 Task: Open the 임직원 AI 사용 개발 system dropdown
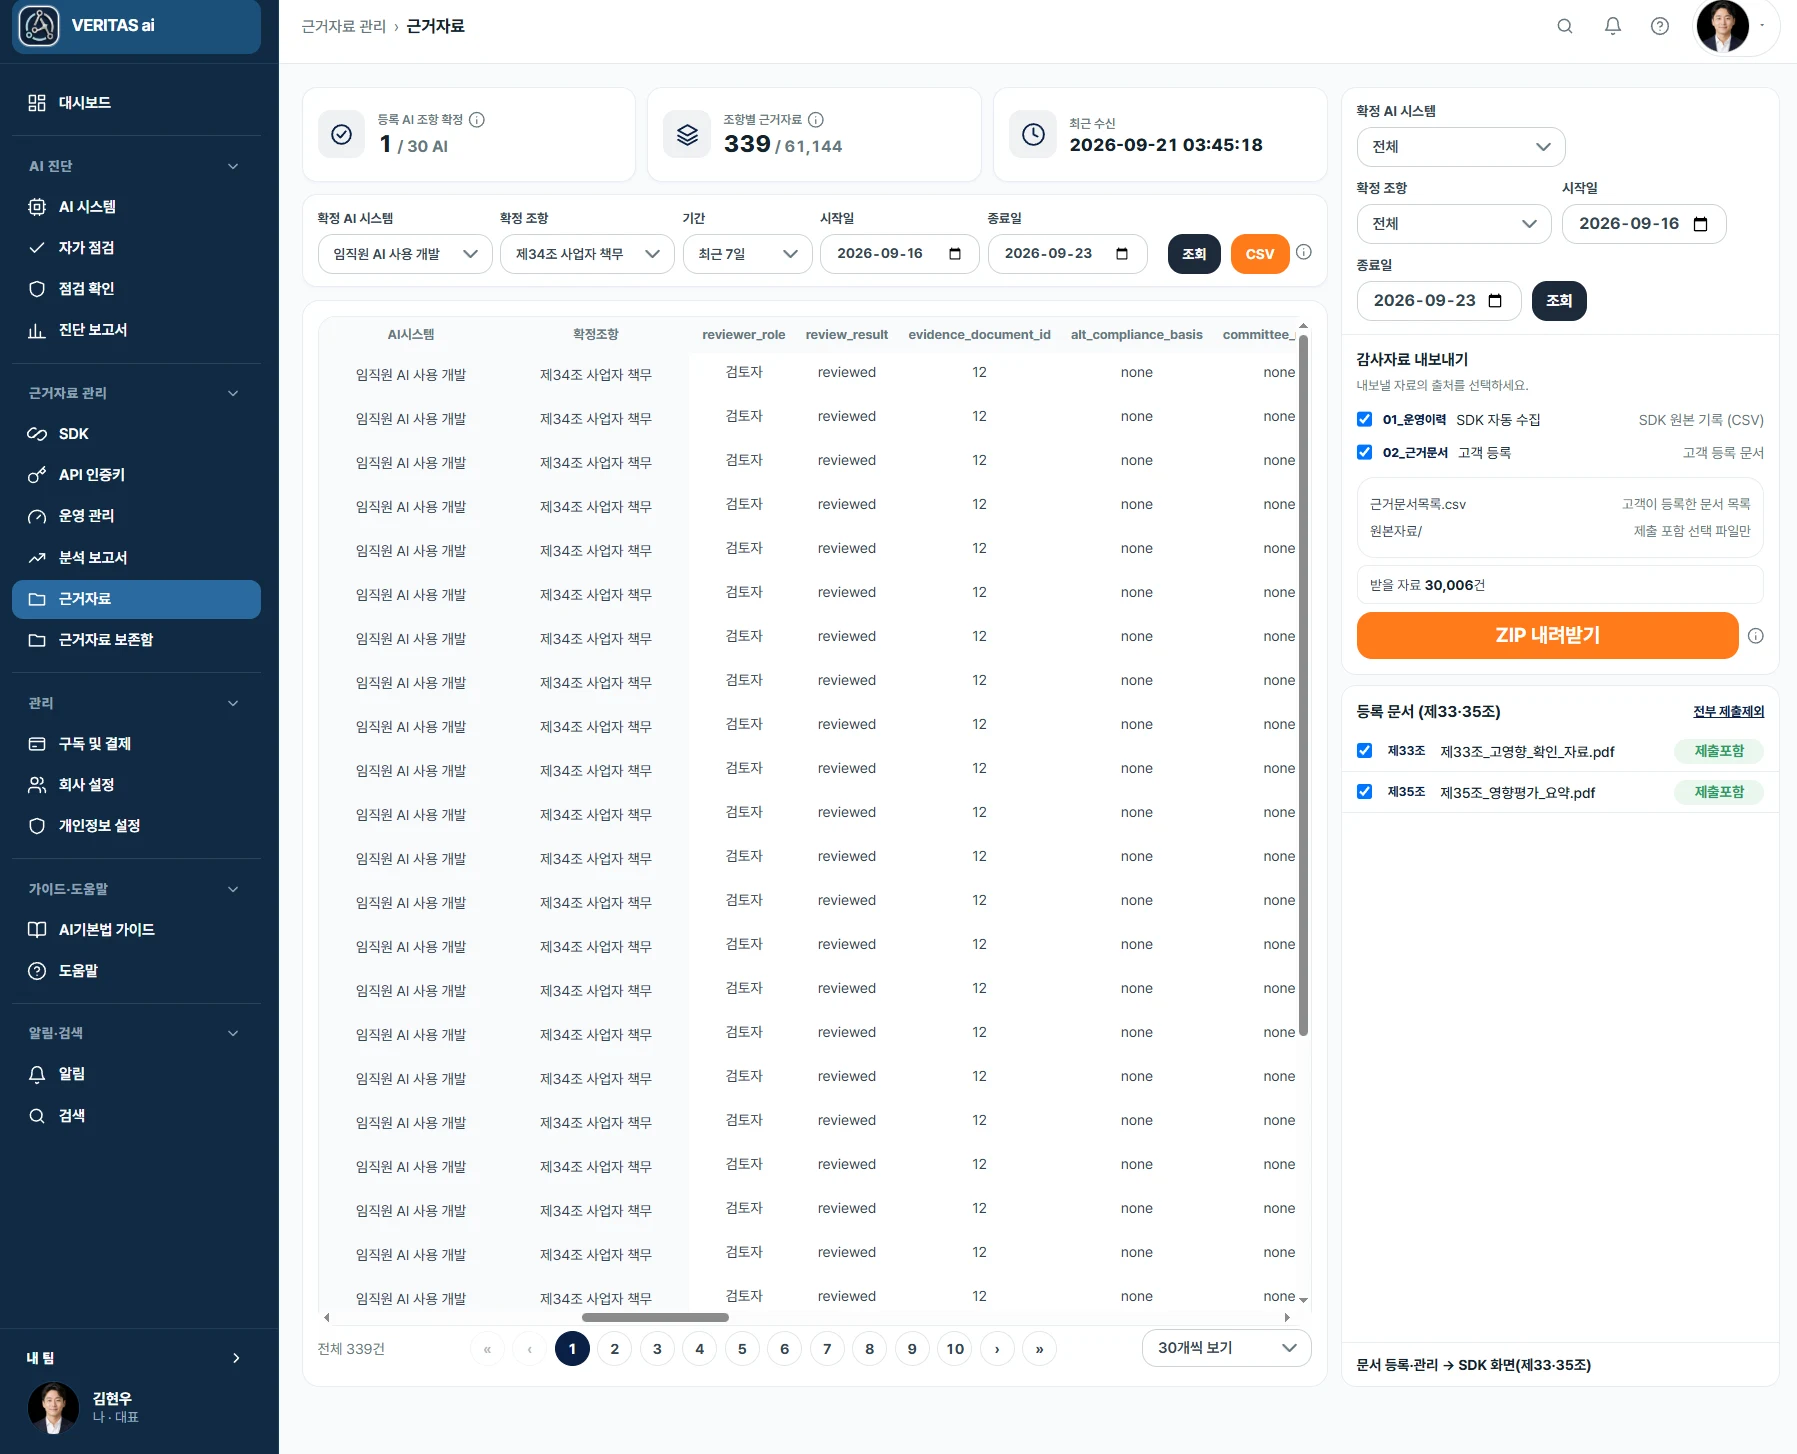coord(405,254)
